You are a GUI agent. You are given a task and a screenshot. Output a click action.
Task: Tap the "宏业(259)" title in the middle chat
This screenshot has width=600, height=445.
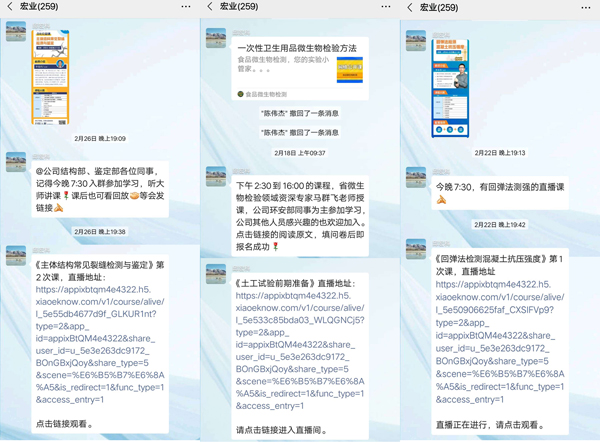[238, 7]
